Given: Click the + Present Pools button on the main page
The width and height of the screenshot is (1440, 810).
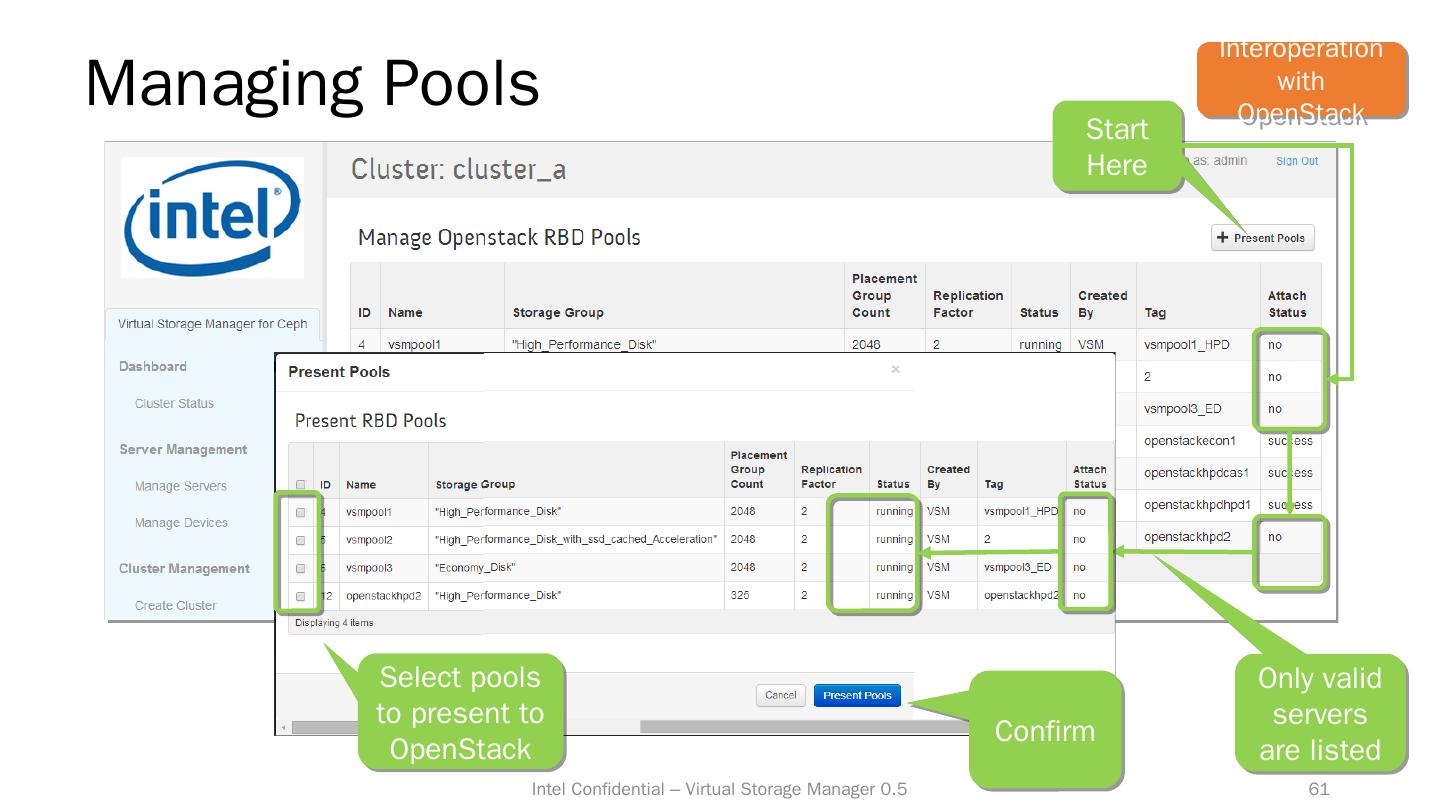Looking at the screenshot, I should (x=1263, y=238).
